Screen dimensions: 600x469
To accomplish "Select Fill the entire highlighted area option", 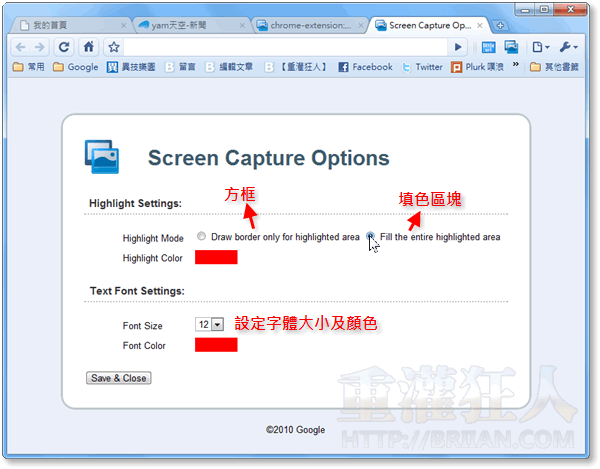I will click(371, 237).
